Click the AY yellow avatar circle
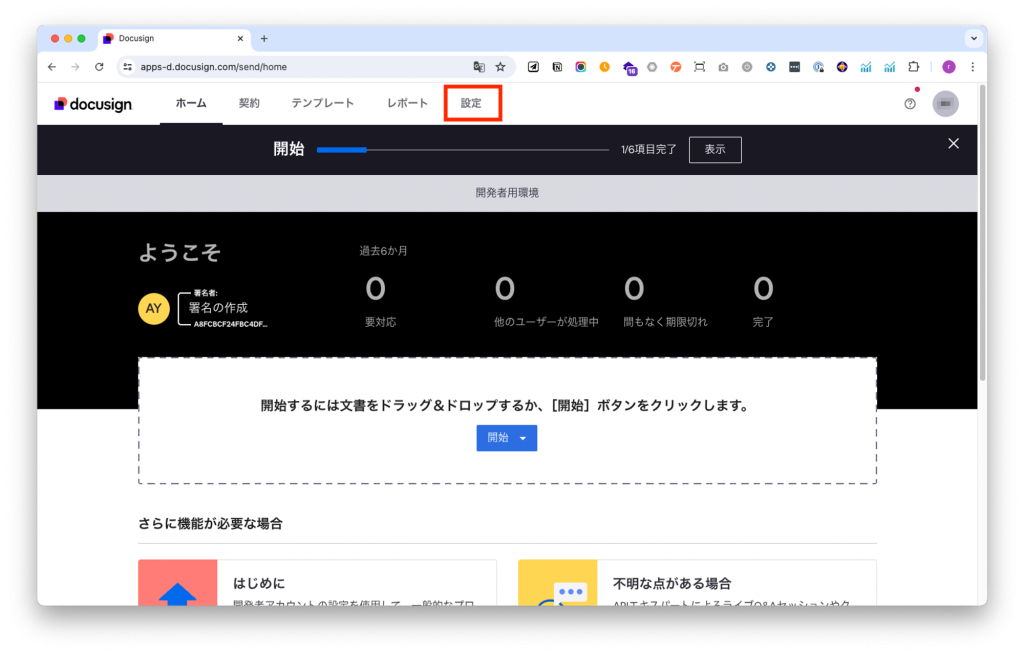 [153, 308]
